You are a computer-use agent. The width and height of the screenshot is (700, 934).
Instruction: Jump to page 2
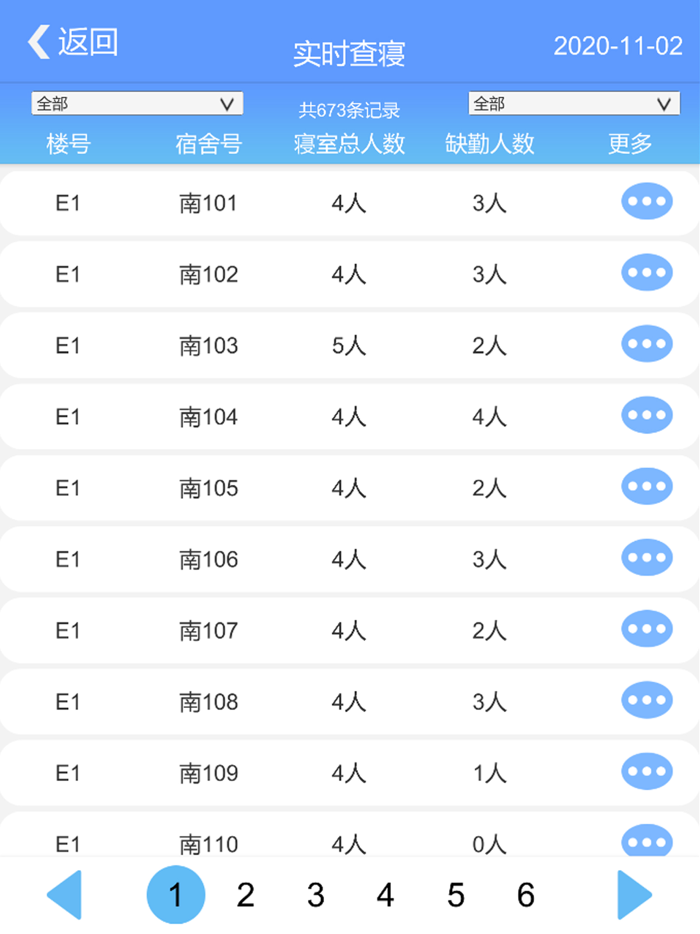(x=245, y=895)
